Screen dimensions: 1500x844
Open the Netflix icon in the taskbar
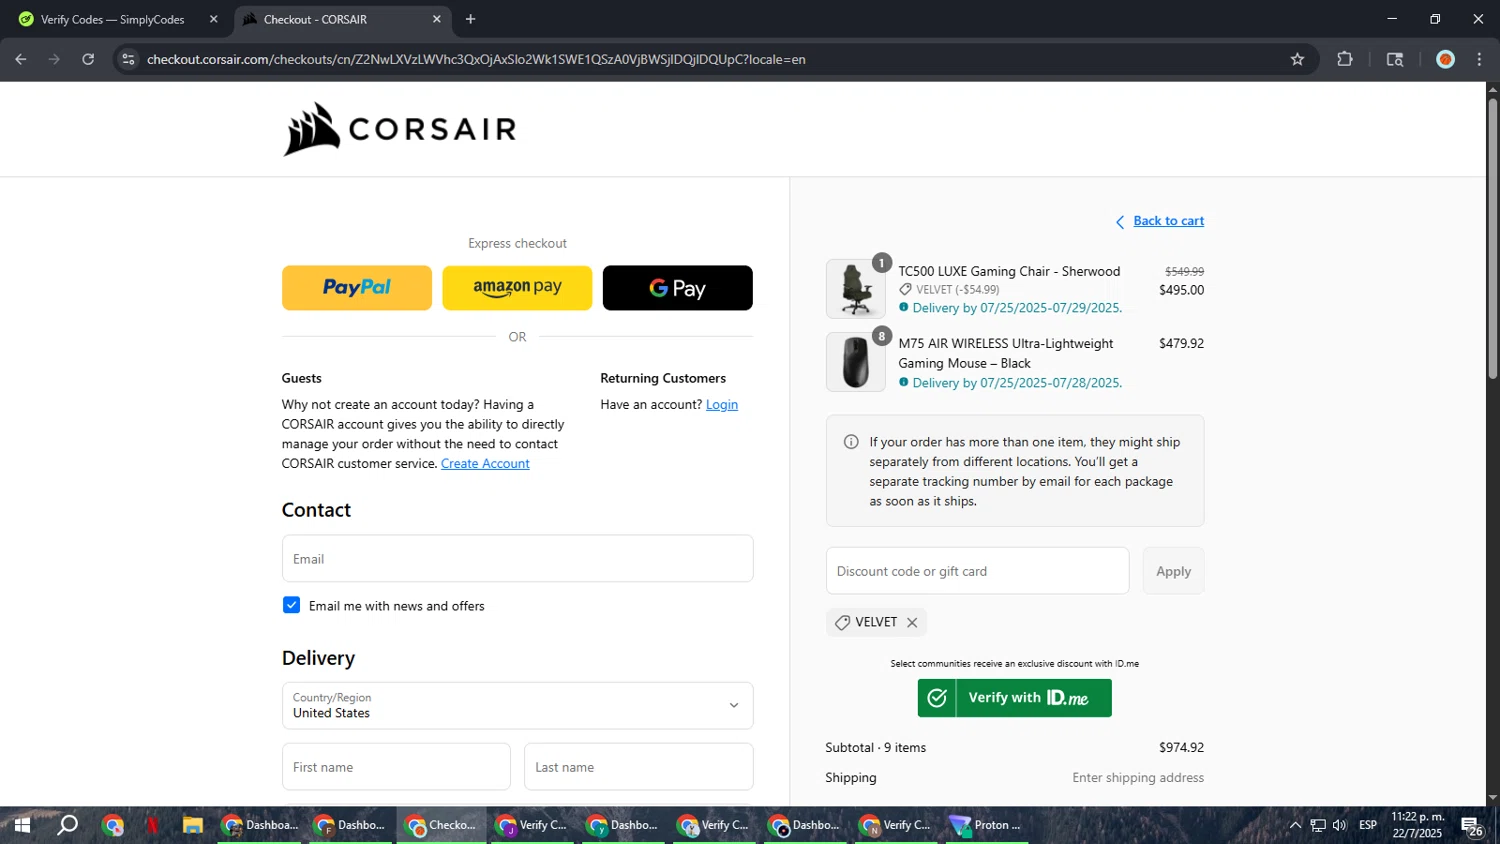click(x=152, y=825)
